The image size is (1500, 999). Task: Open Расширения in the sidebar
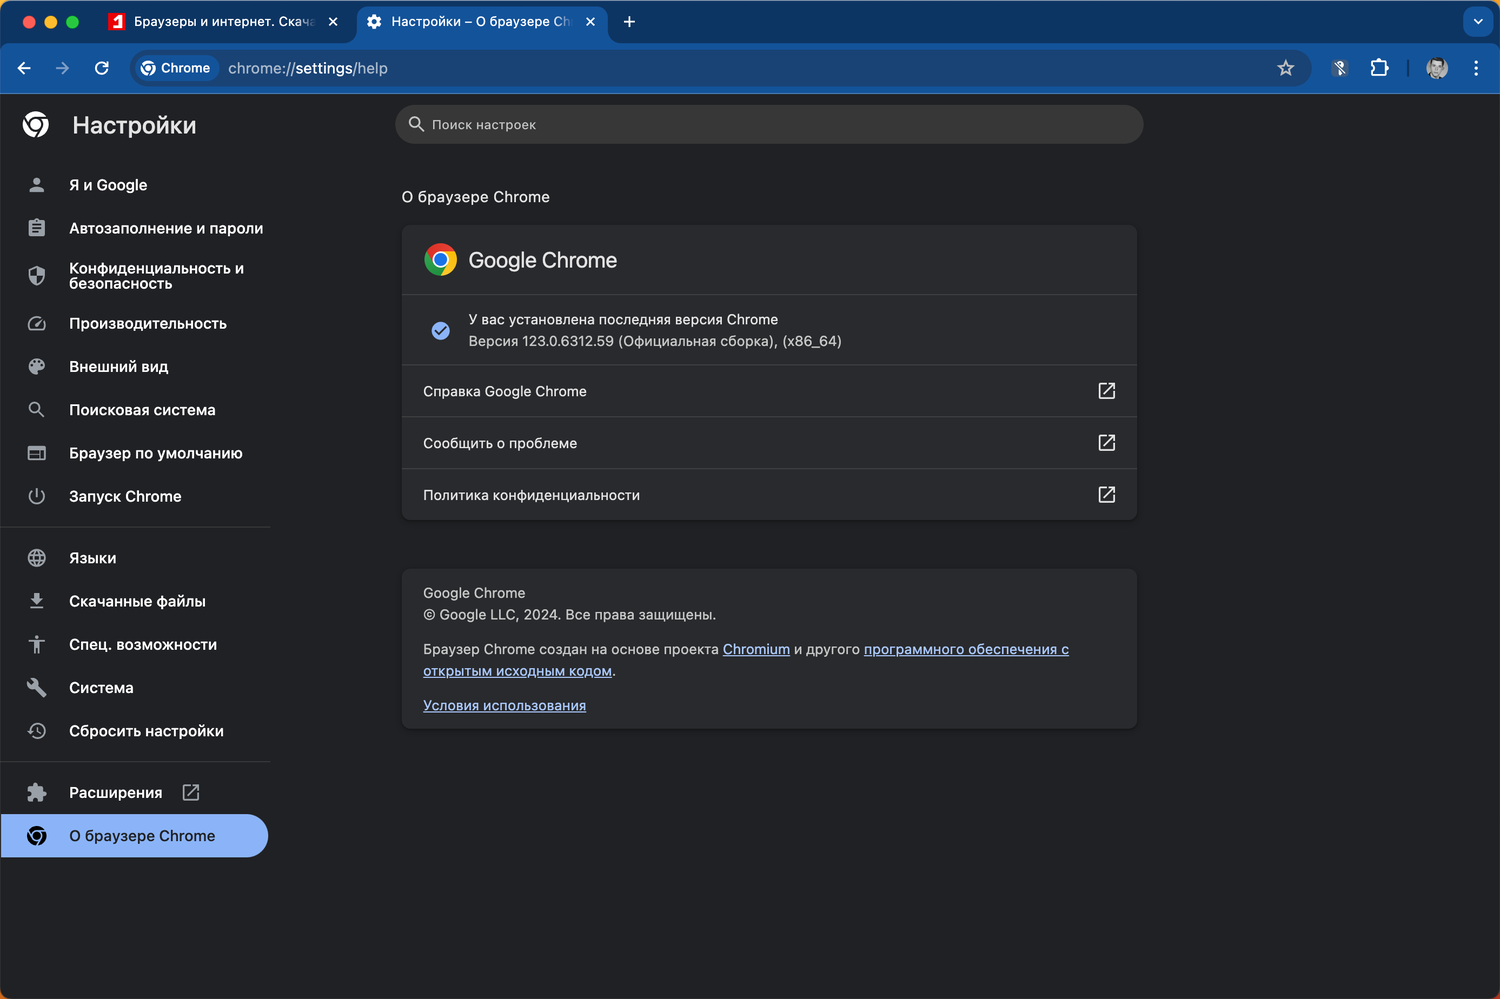tap(115, 792)
